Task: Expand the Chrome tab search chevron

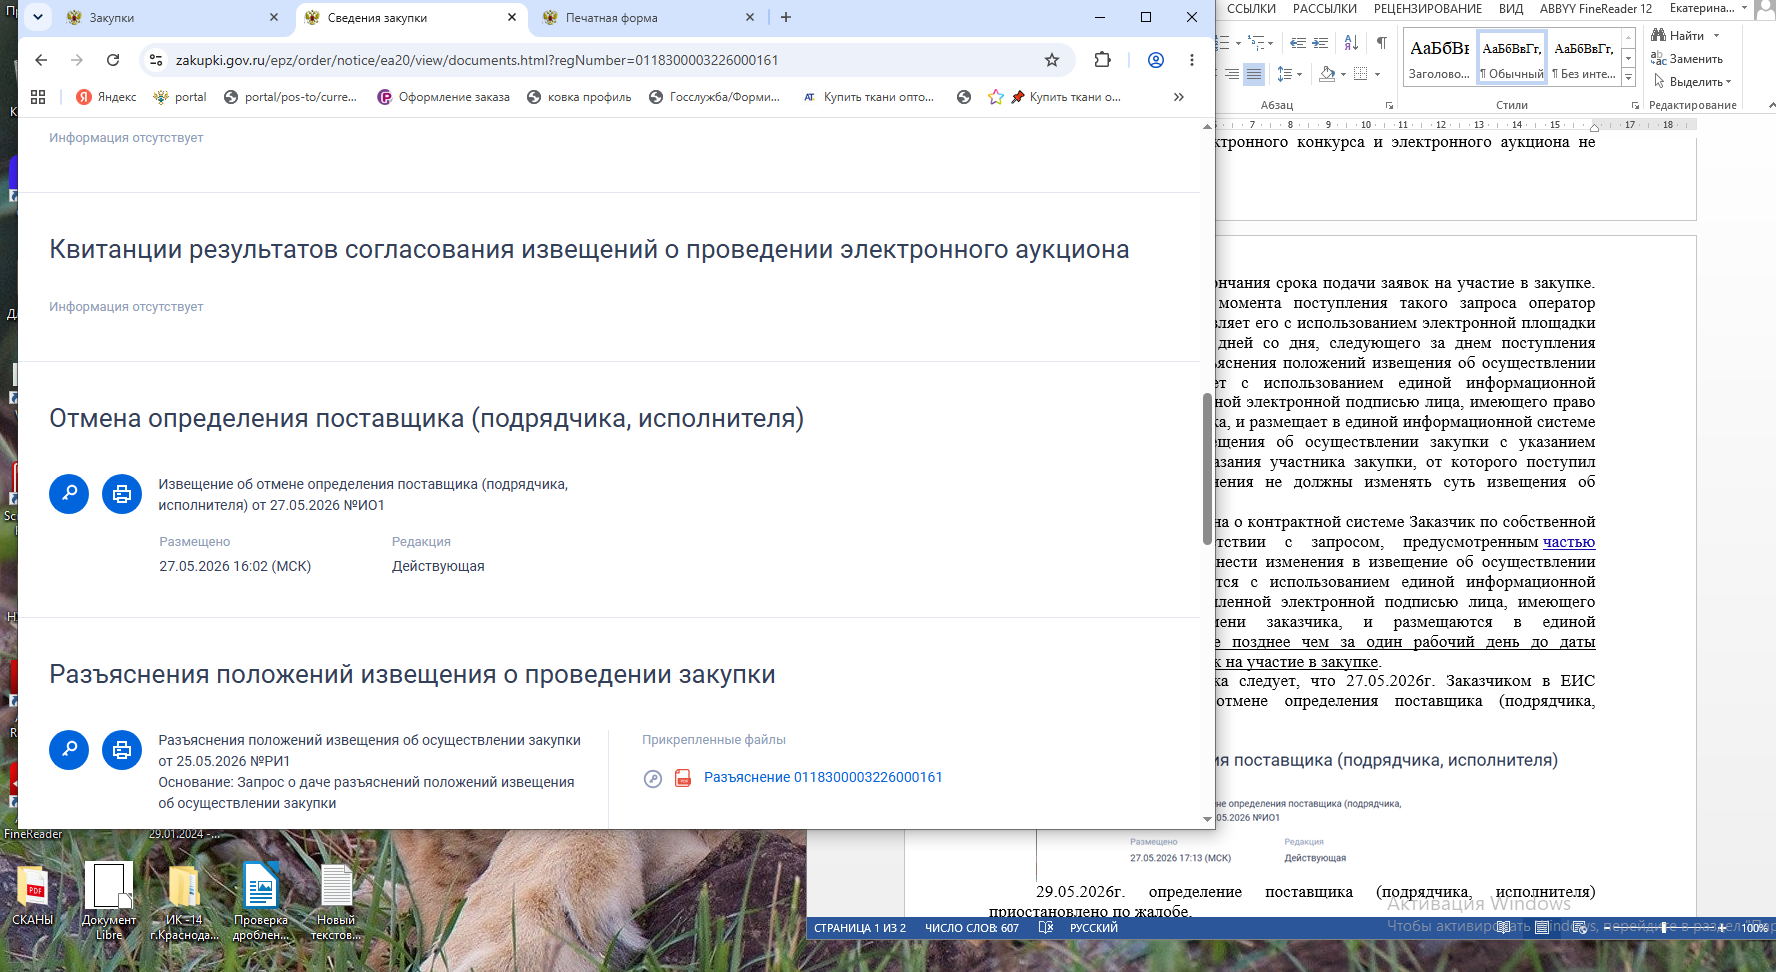Action: click(37, 17)
